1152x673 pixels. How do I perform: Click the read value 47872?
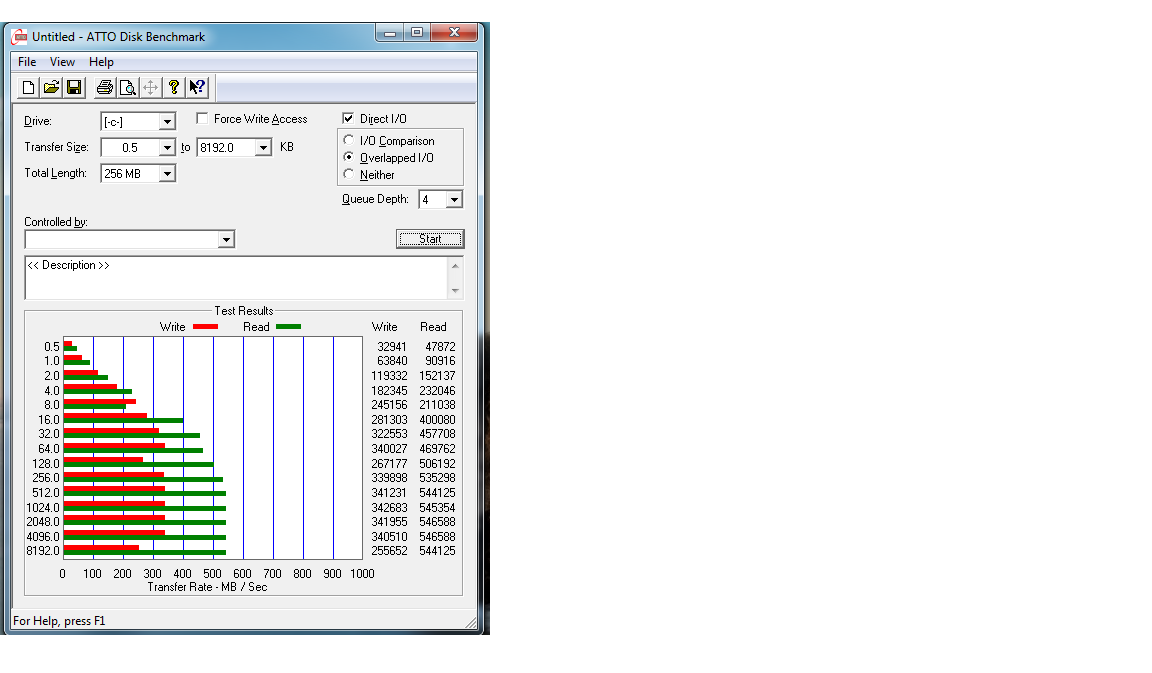440,347
